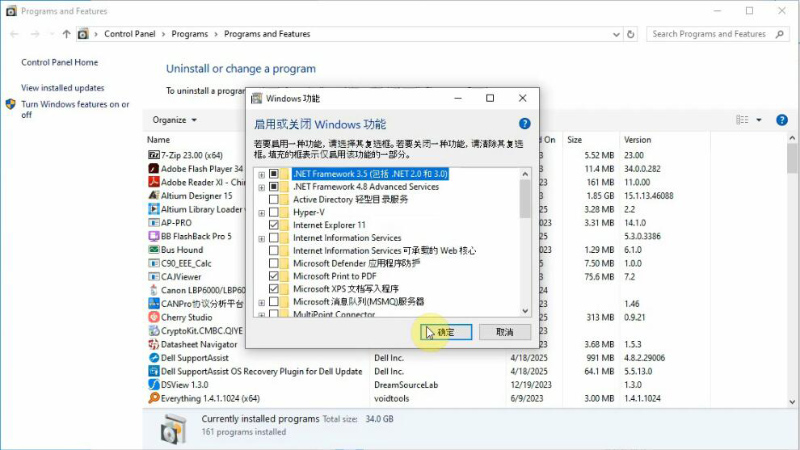Confirm with the 确定 button
Image resolution: width=800 pixels, height=450 pixels.
[446, 332]
